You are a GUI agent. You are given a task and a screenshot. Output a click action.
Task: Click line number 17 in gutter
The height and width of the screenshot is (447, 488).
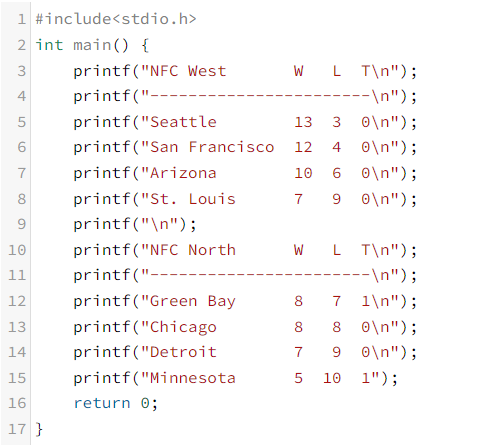[x=17, y=429]
